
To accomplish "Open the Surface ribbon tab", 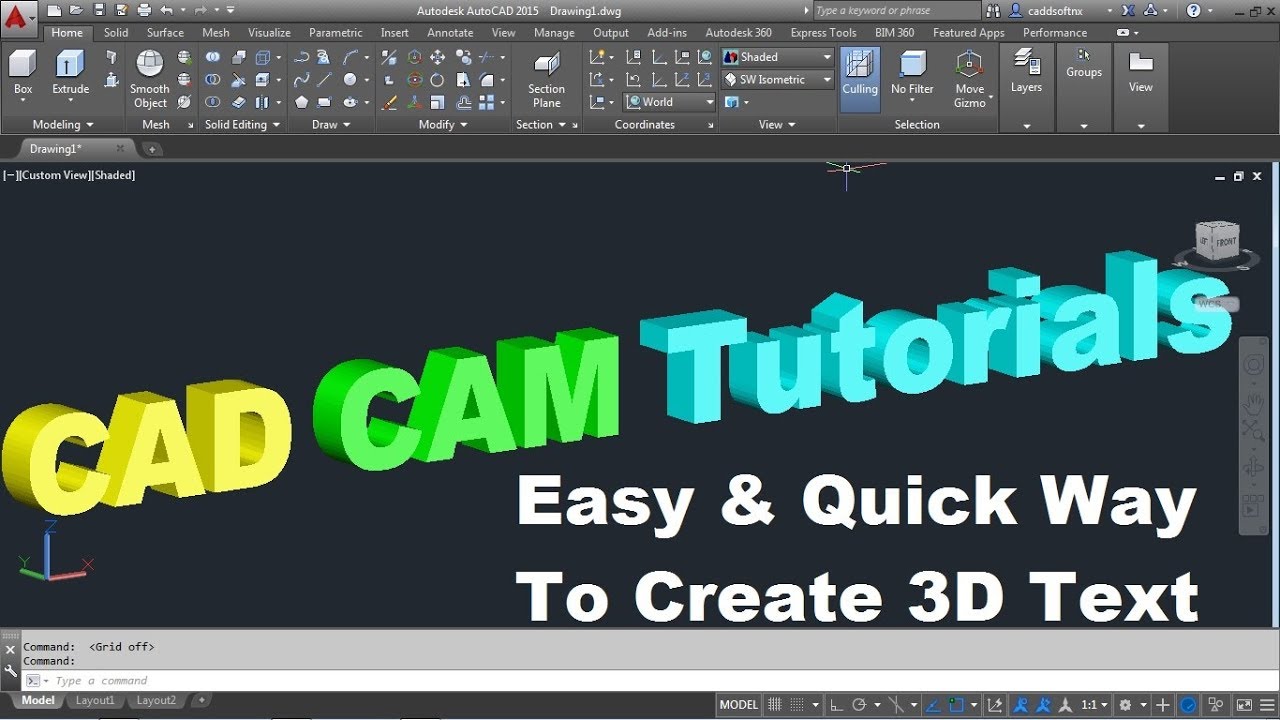I will click(165, 33).
